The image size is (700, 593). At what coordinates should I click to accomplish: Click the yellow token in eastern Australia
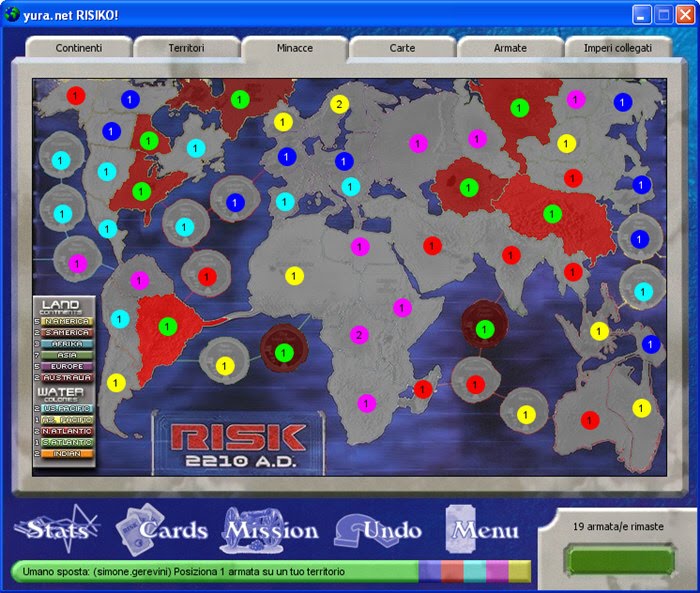pyautogui.click(x=642, y=408)
